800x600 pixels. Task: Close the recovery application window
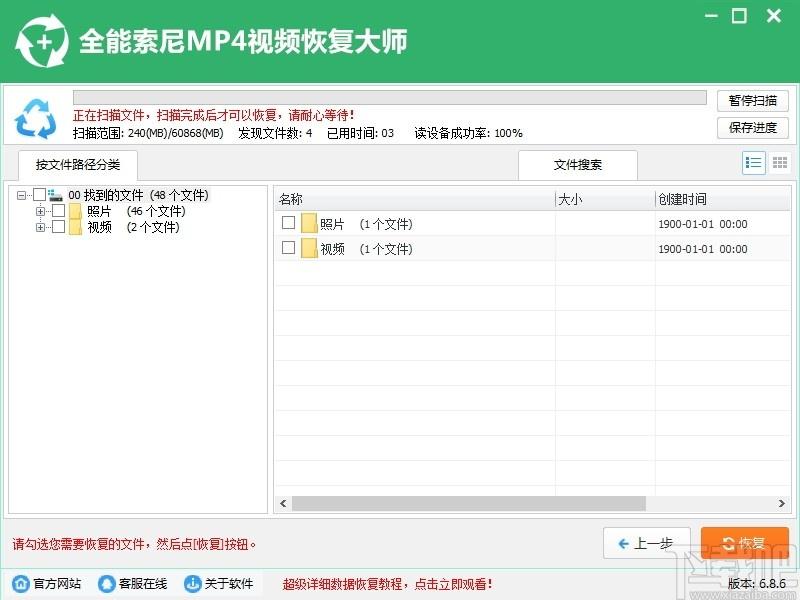[774, 16]
